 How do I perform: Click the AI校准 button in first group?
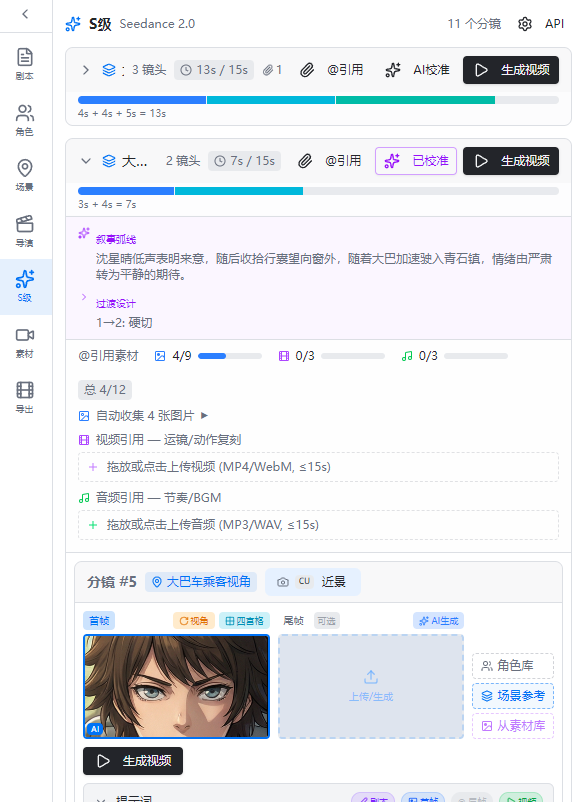(417, 70)
